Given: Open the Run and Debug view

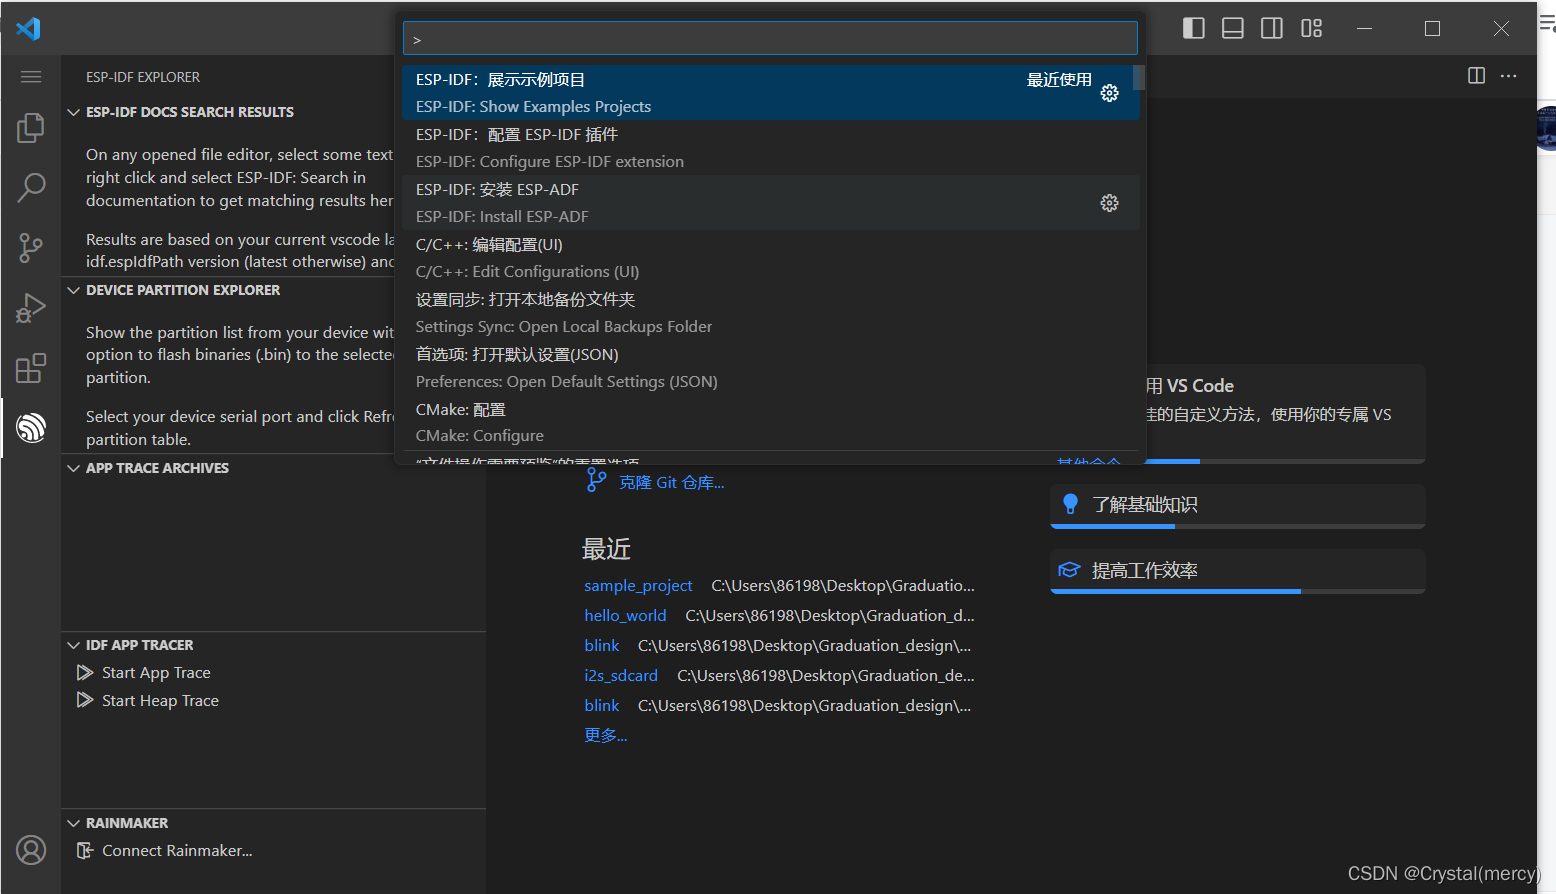Looking at the screenshot, I should coord(31,308).
